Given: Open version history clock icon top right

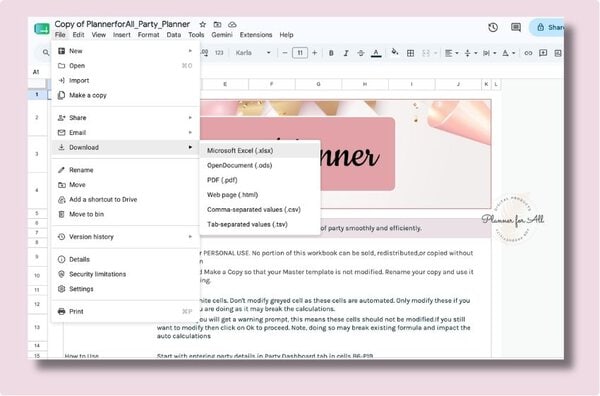Looking at the screenshot, I should (493, 27).
